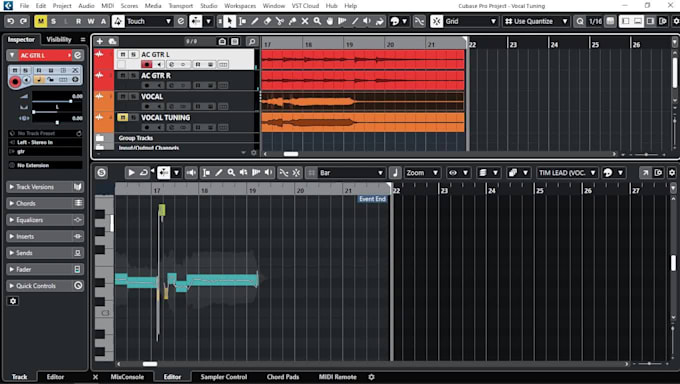Screen dimensions: 680x384
Task: Select the Group Tracks folder
Action: pyautogui.click(x=136, y=138)
